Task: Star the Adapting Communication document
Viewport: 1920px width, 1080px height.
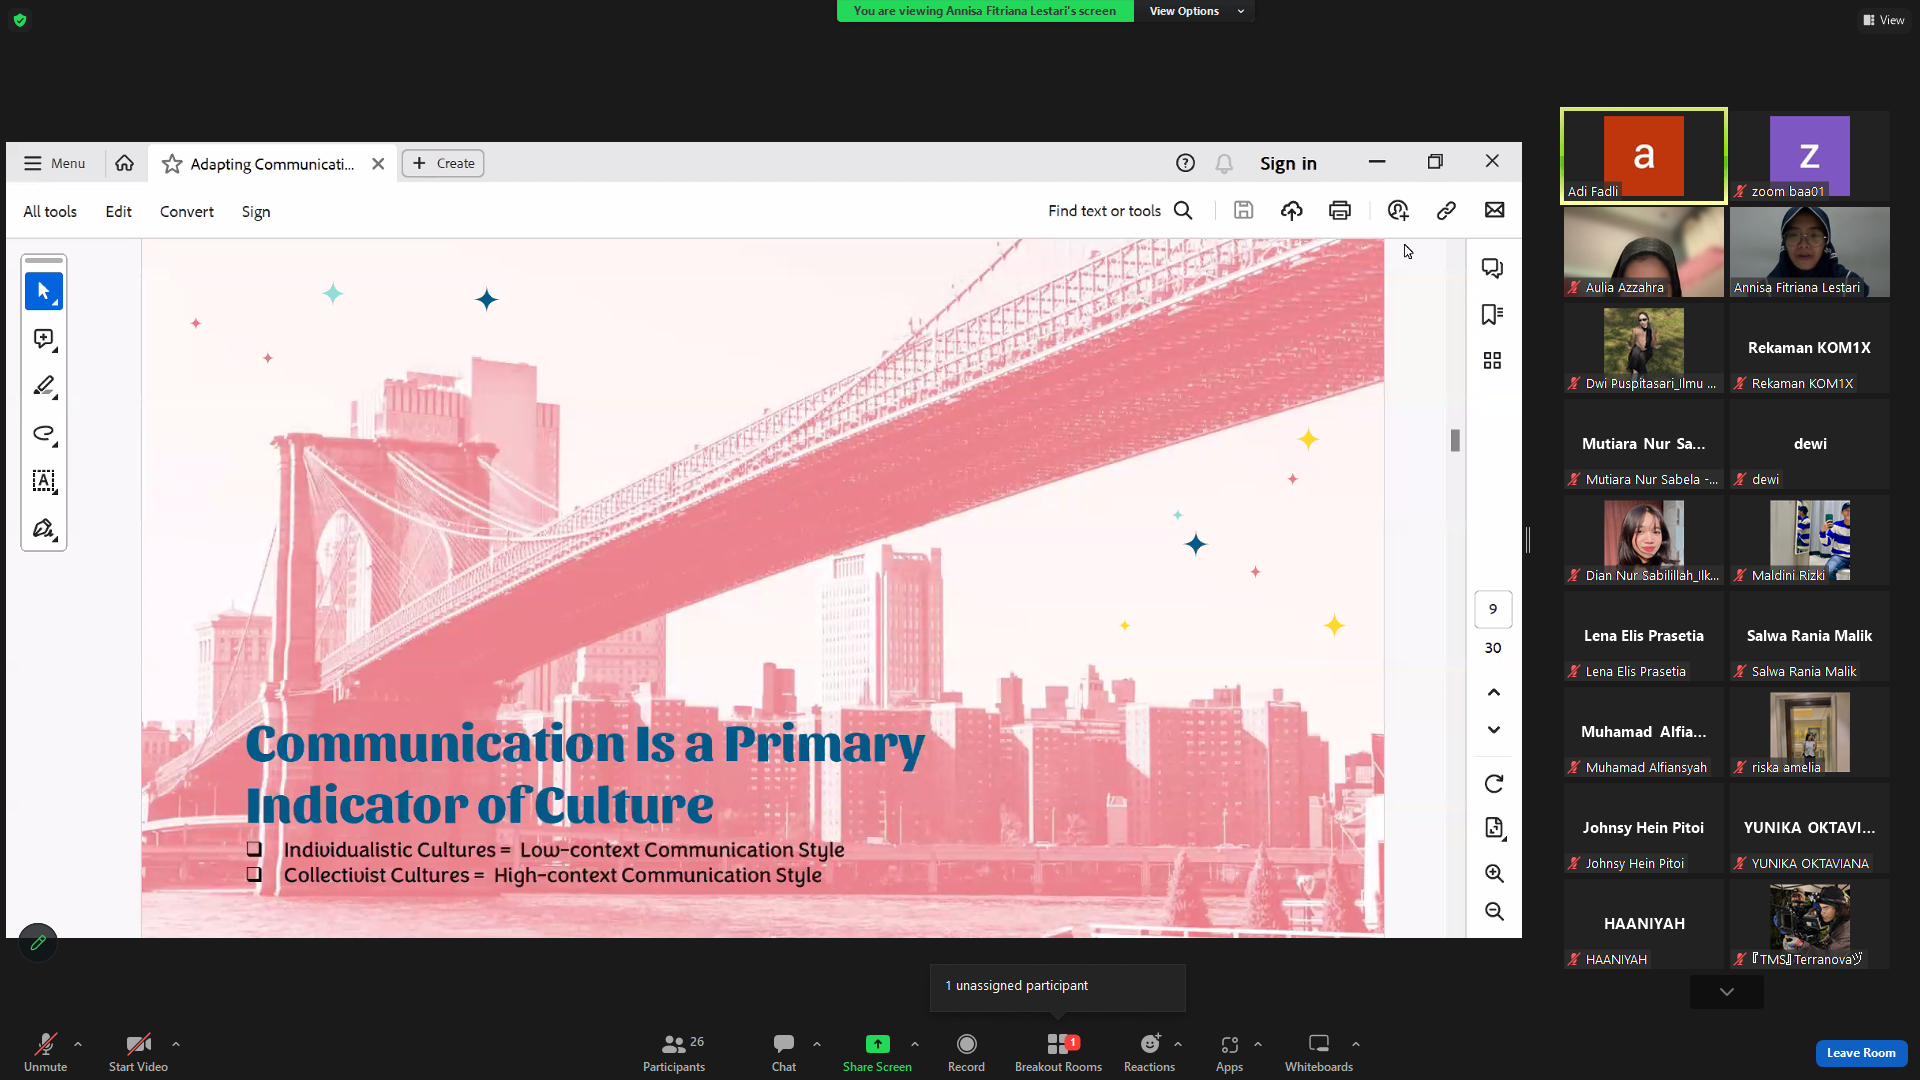Action: (x=172, y=164)
